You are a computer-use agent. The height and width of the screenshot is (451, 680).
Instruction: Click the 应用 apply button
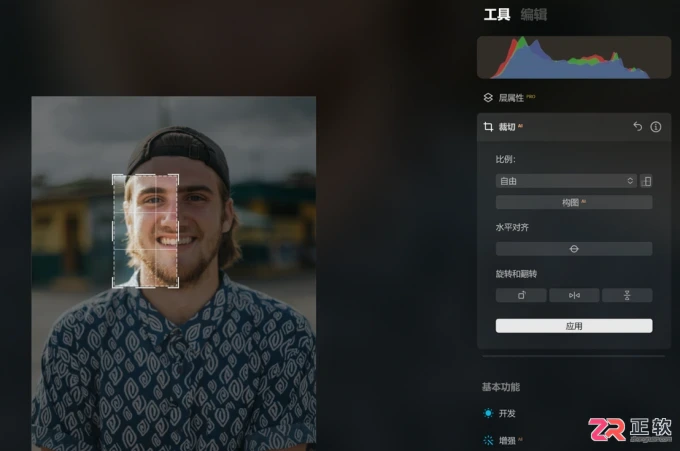pos(574,326)
